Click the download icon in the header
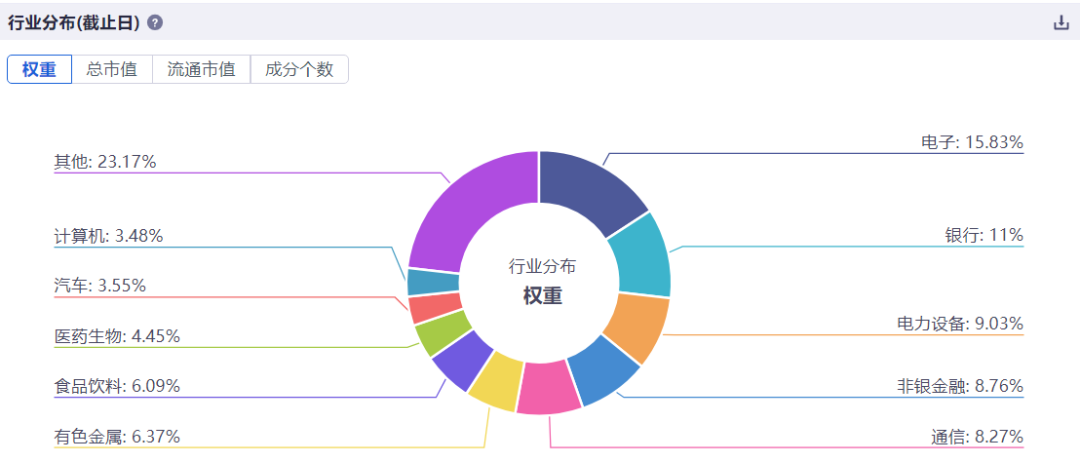The image size is (1080, 462). click(x=1061, y=23)
